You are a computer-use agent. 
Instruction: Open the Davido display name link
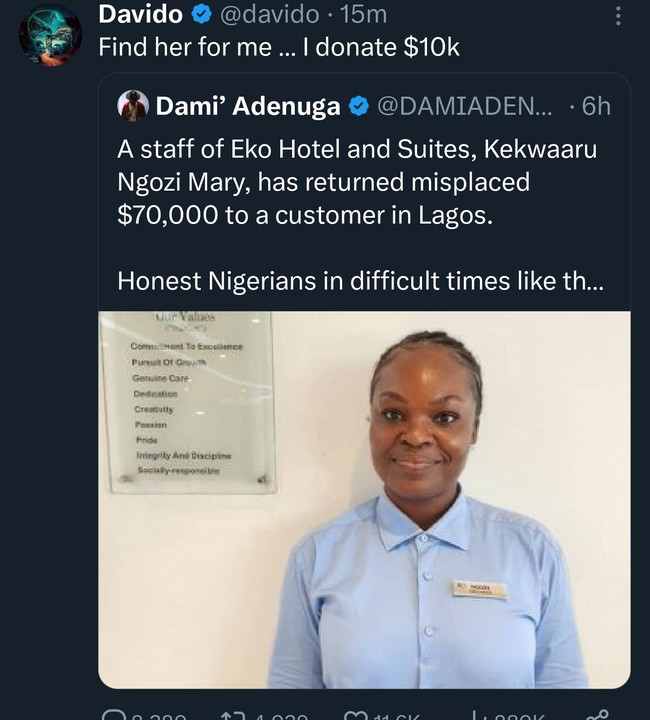click(x=140, y=15)
